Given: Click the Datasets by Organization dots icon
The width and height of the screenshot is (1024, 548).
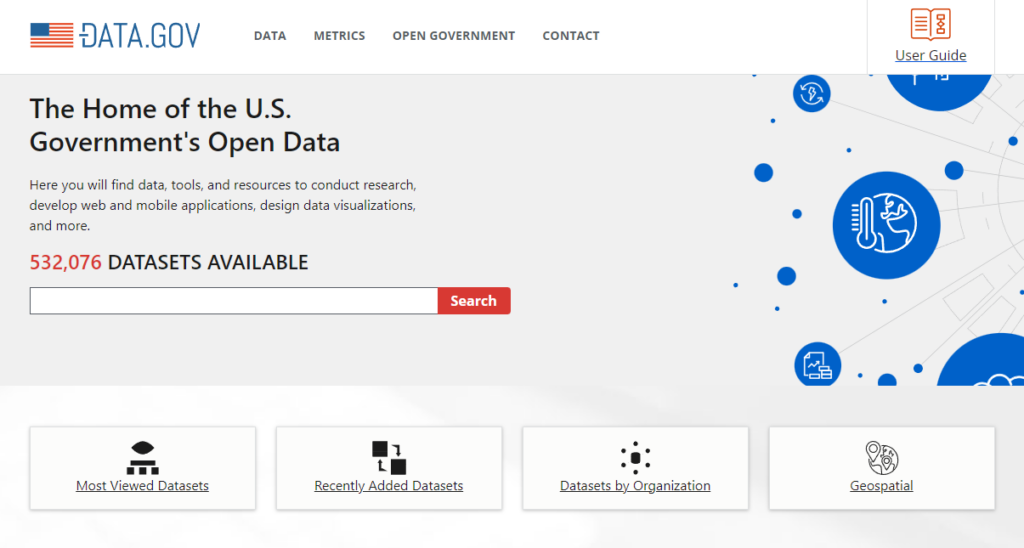Looking at the screenshot, I should pos(635,457).
